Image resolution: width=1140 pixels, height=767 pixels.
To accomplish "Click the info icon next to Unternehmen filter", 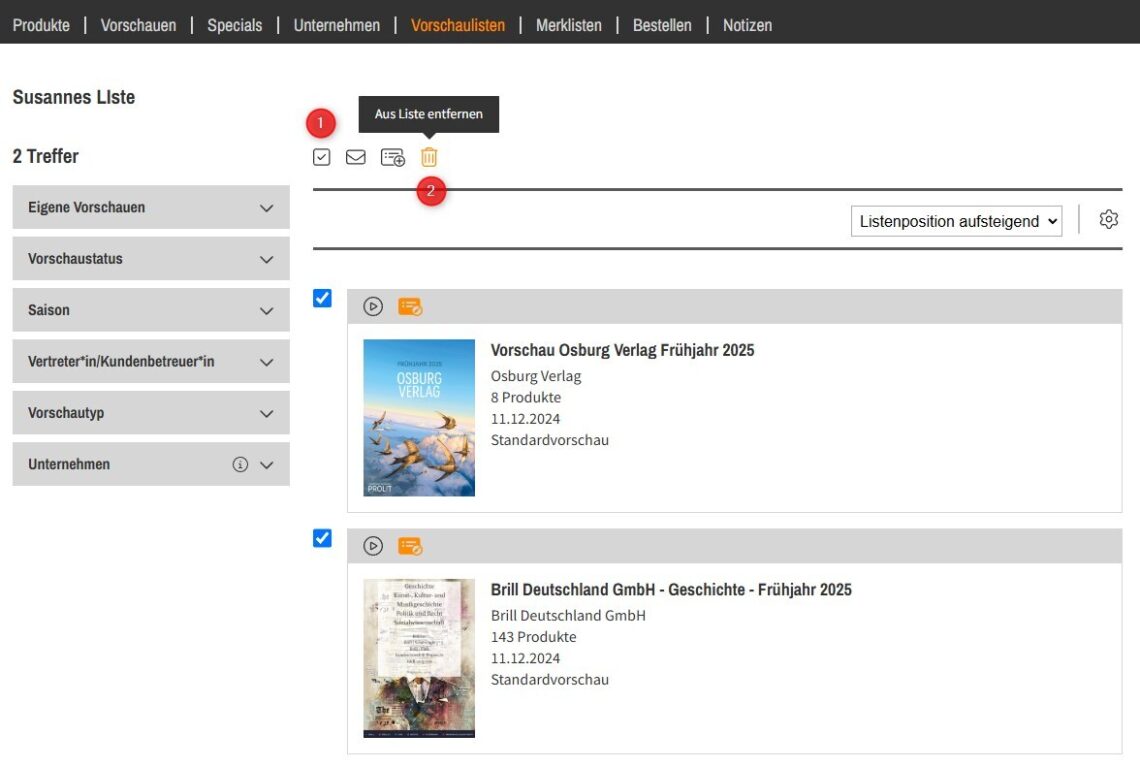I will coord(240,465).
